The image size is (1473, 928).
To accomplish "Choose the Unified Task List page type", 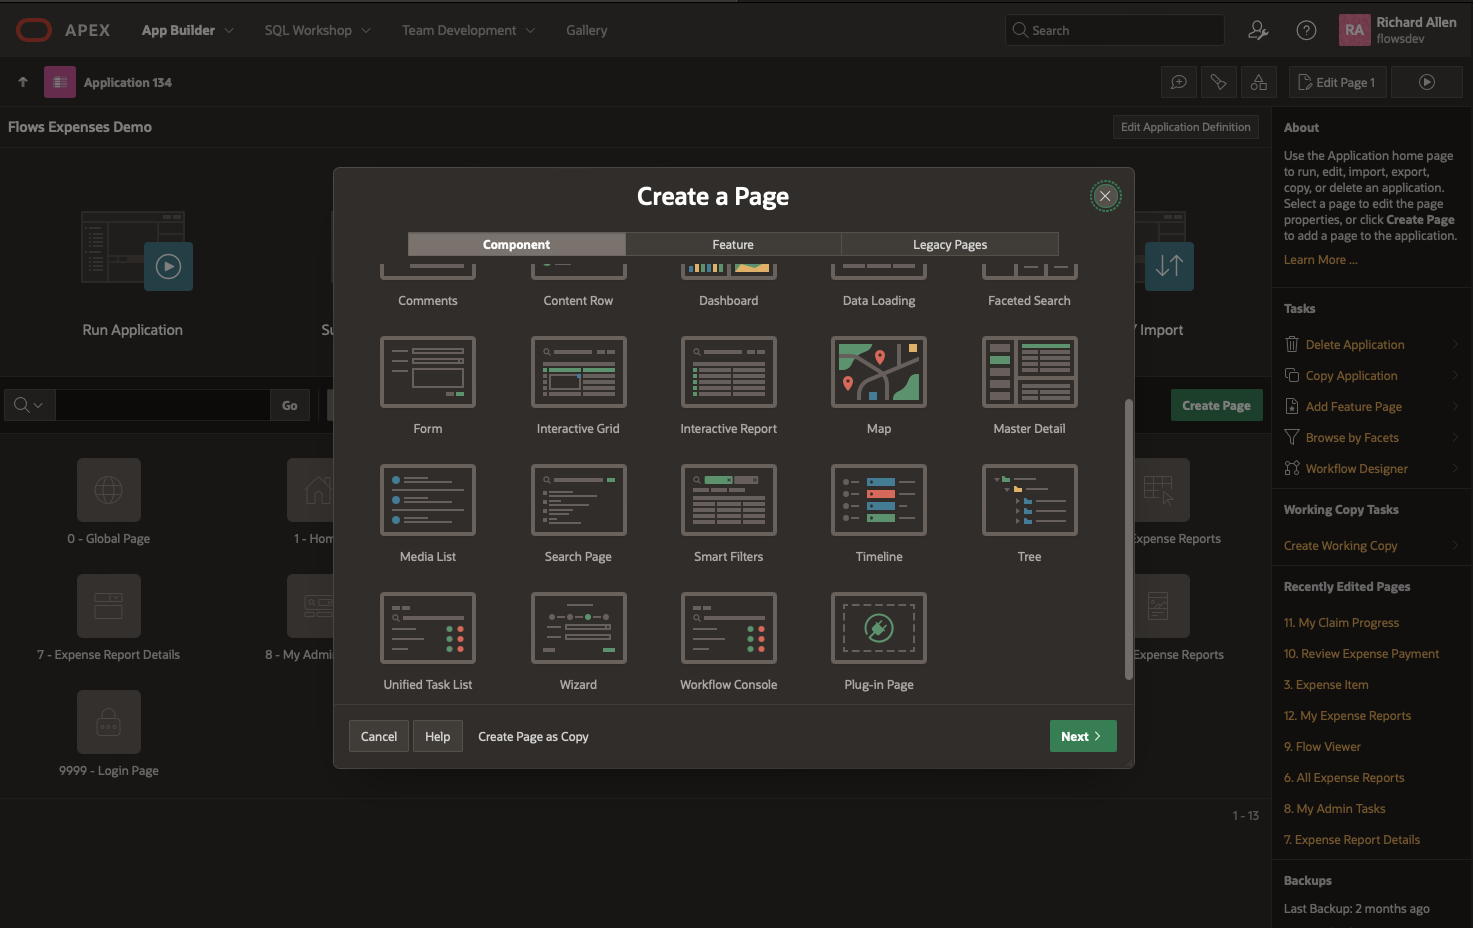I will tap(428, 628).
